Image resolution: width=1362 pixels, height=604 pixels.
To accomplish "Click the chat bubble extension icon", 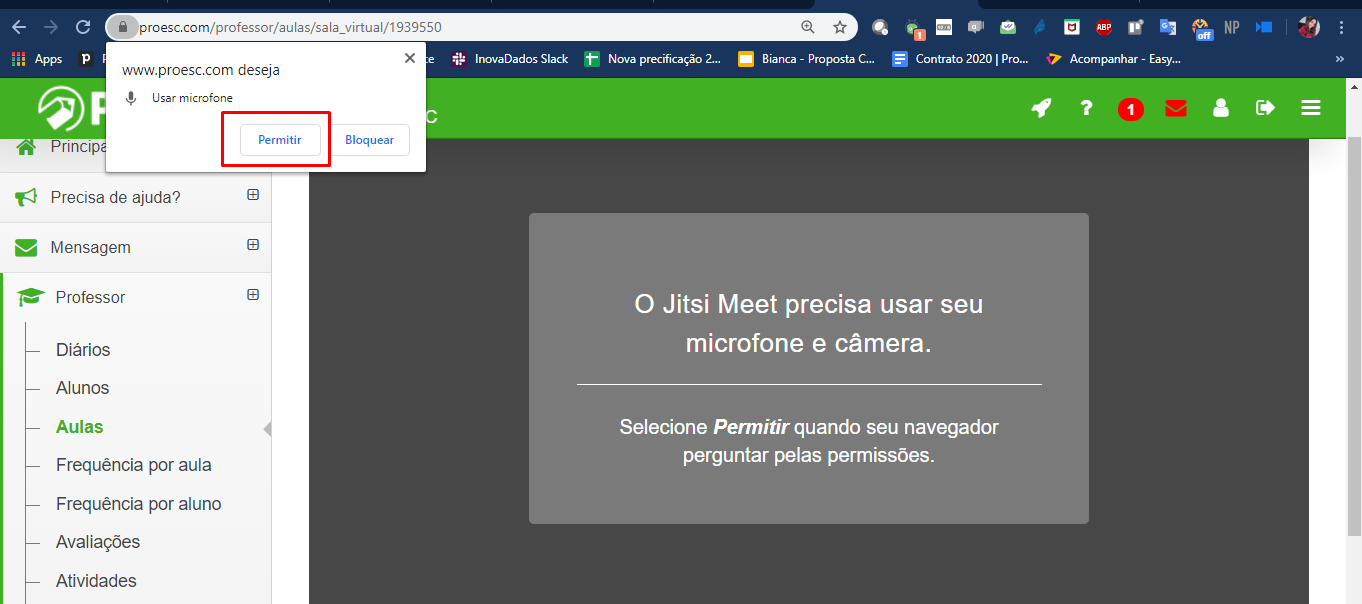I will [976, 27].
